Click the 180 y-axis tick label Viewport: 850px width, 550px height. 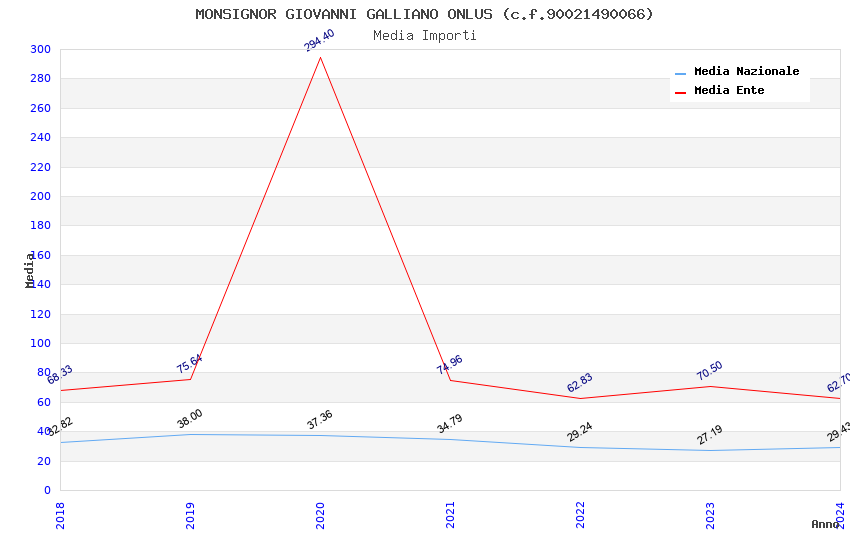(x=40, y=225)
